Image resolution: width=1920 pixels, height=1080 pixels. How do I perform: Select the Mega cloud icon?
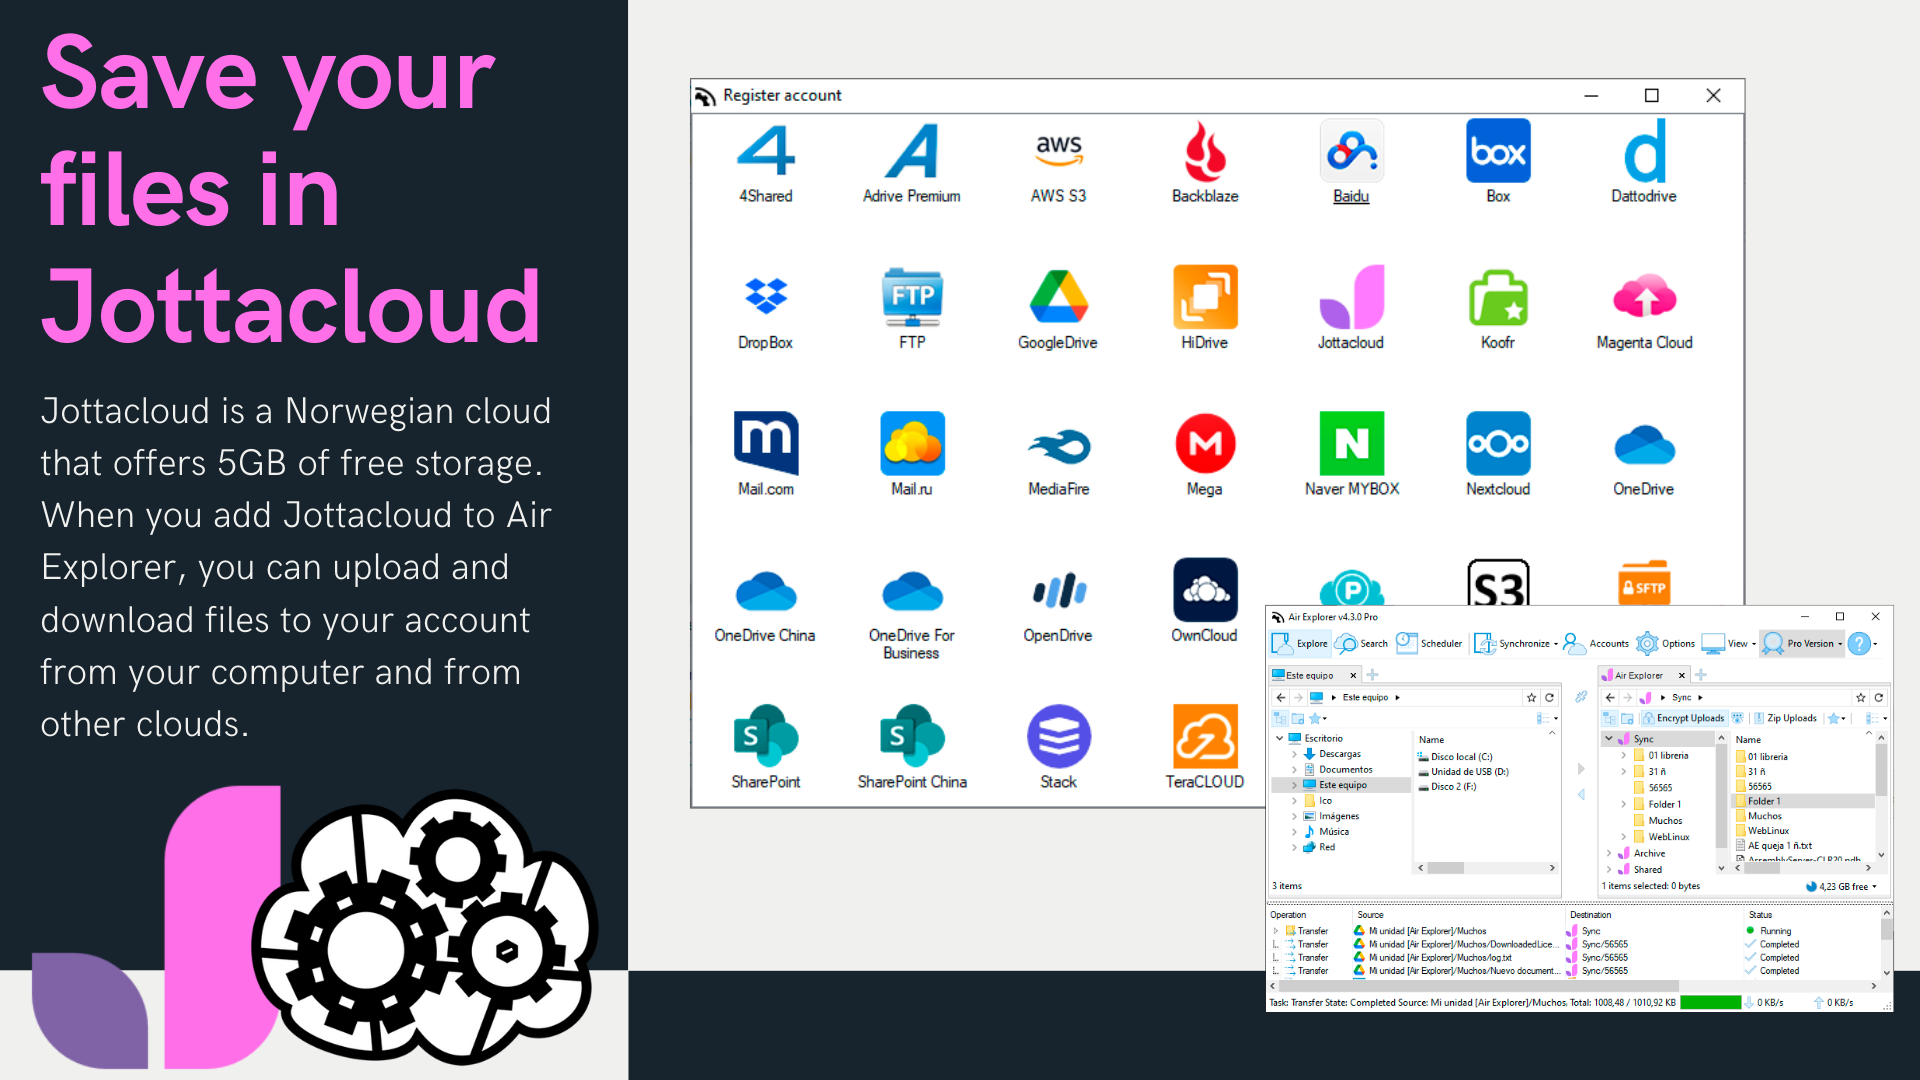pyautogui.click(x=1204, y=443)
